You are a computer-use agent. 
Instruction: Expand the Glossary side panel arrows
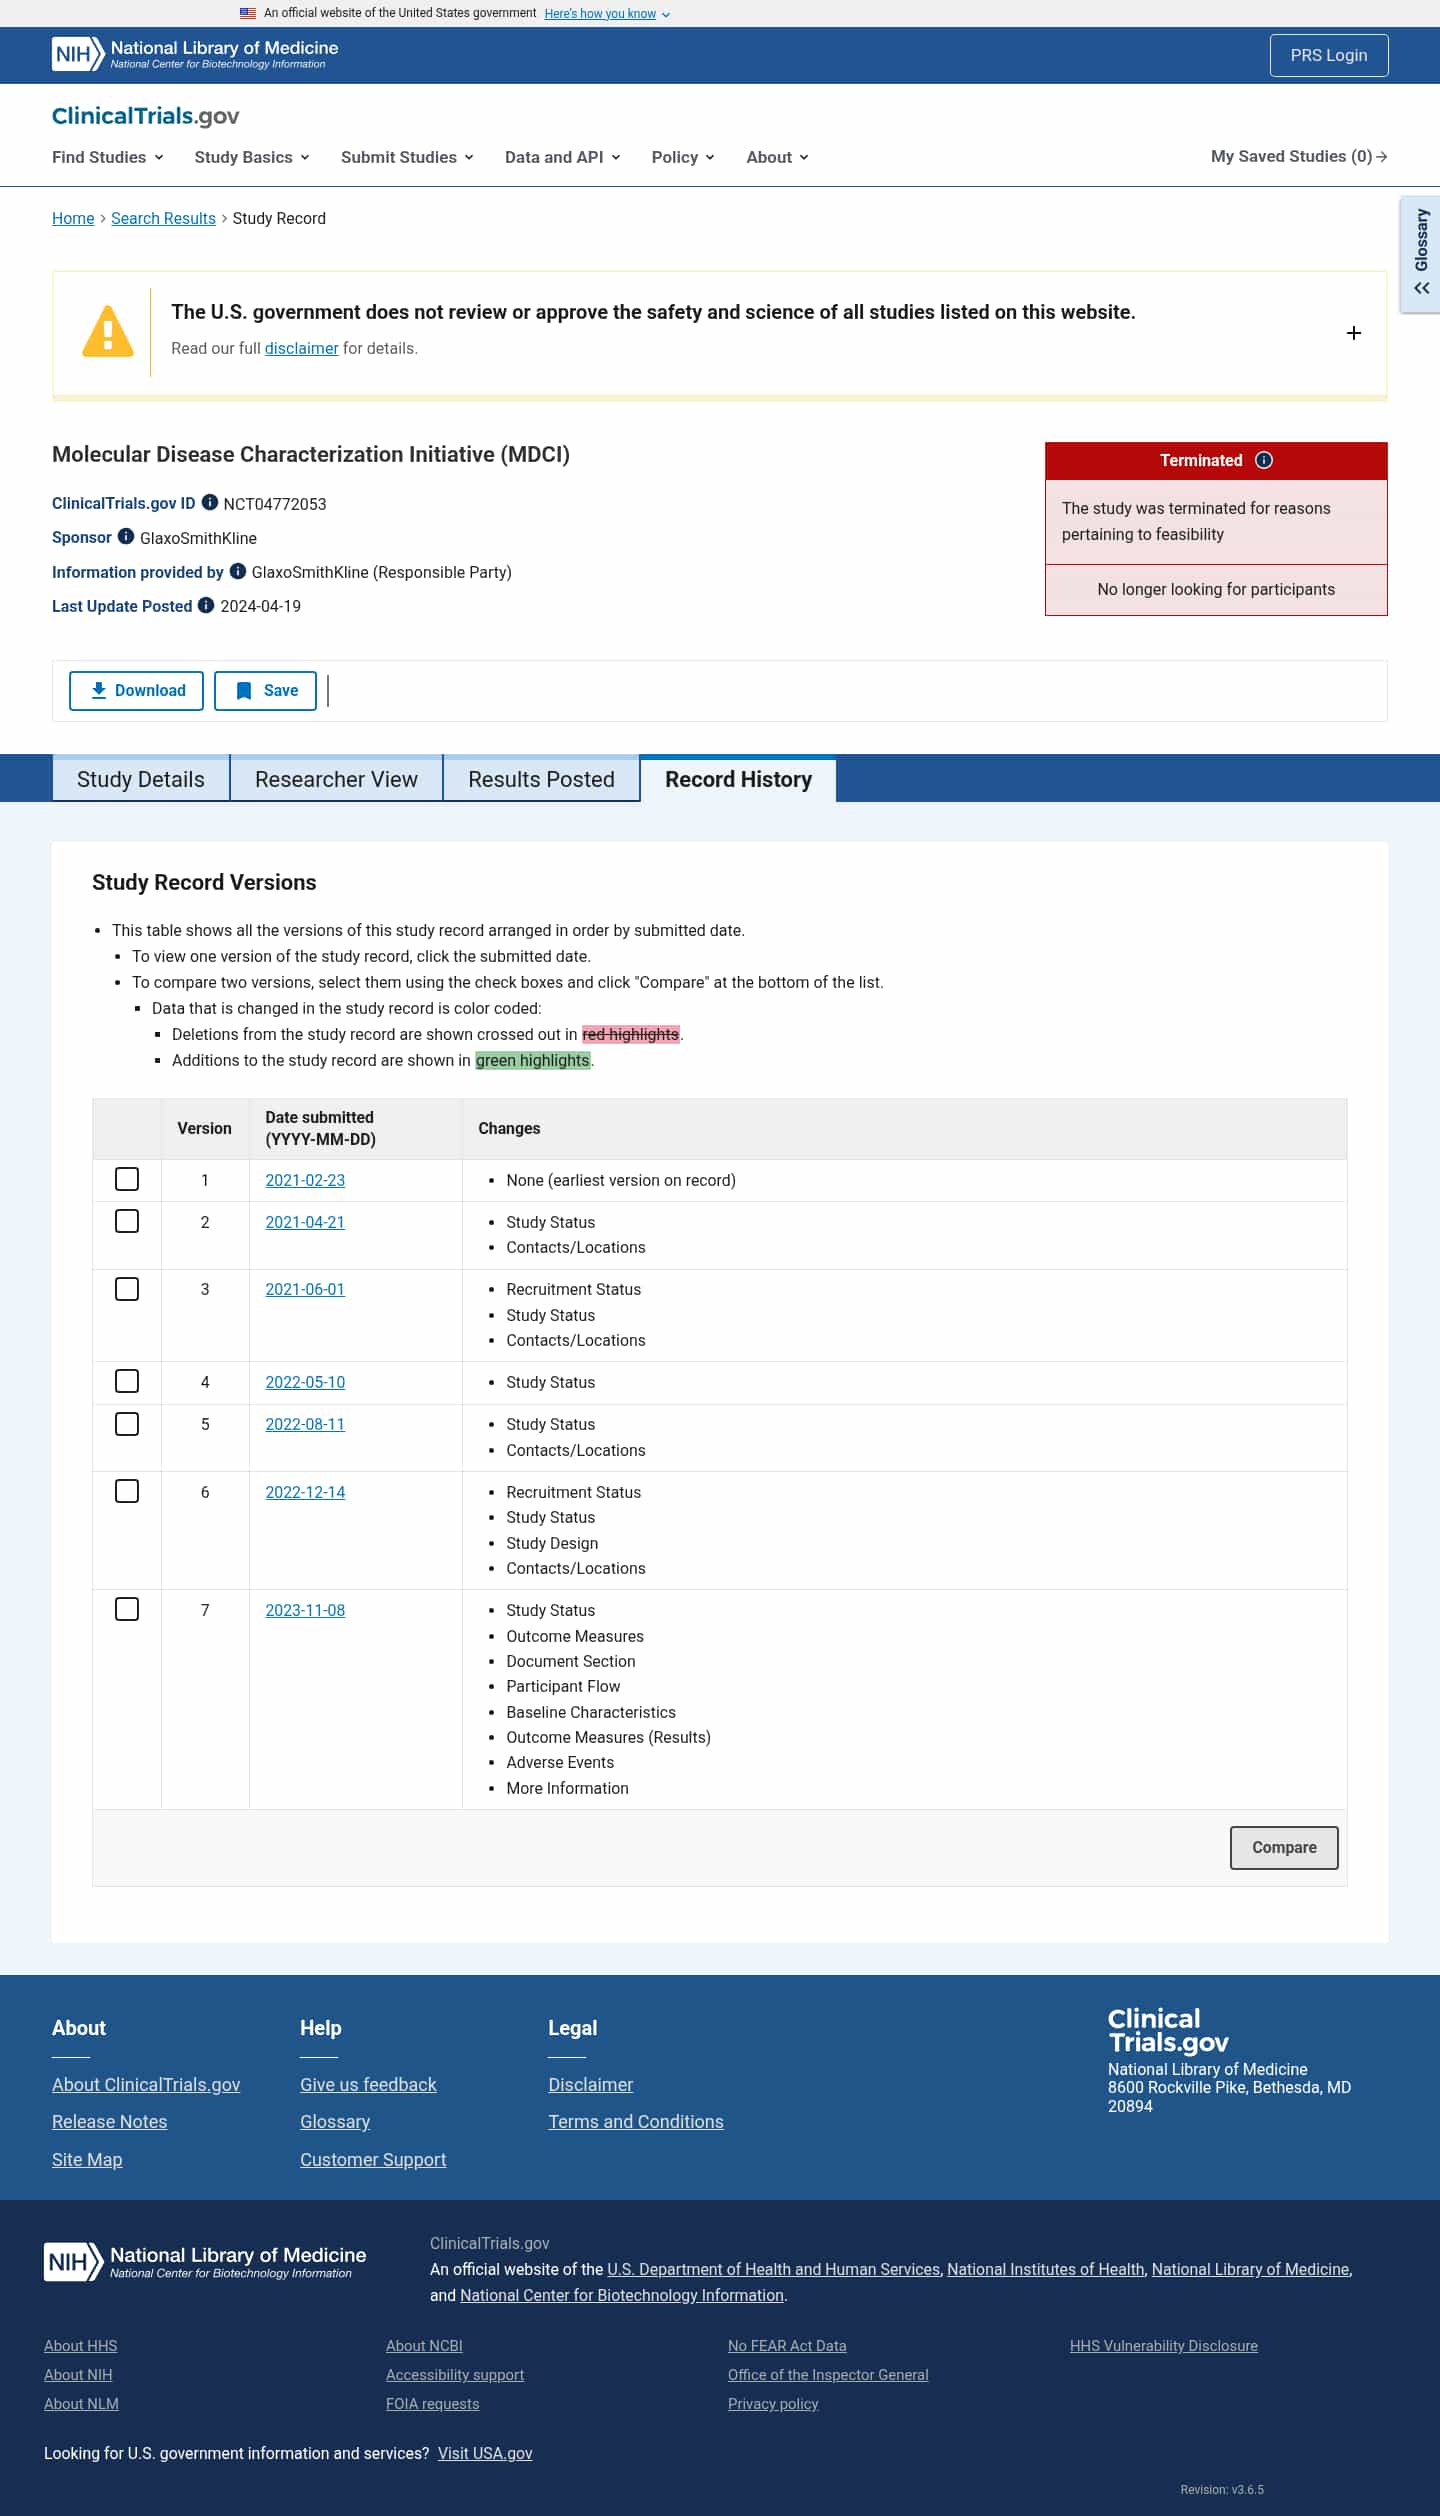click(1421, 288)
